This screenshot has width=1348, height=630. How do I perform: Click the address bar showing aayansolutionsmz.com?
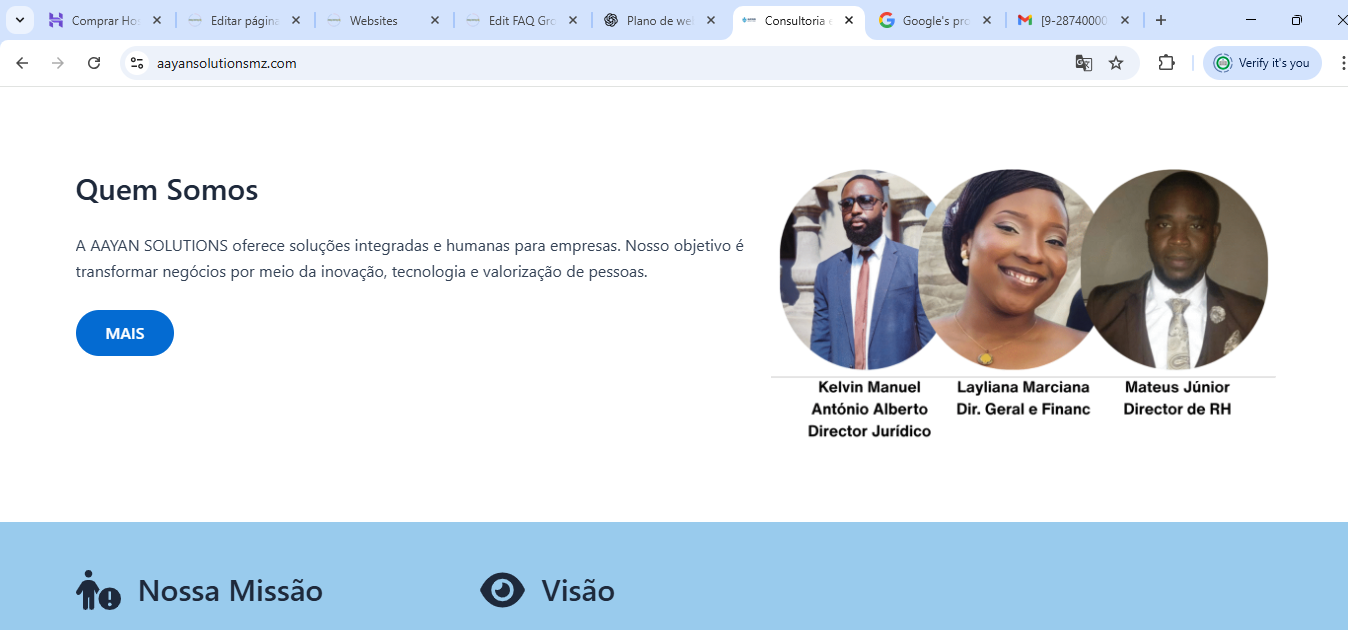(600, 63)
